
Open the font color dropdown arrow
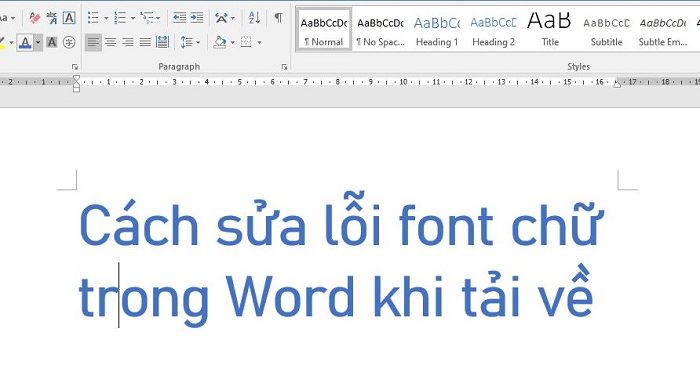tap(38, 42)
